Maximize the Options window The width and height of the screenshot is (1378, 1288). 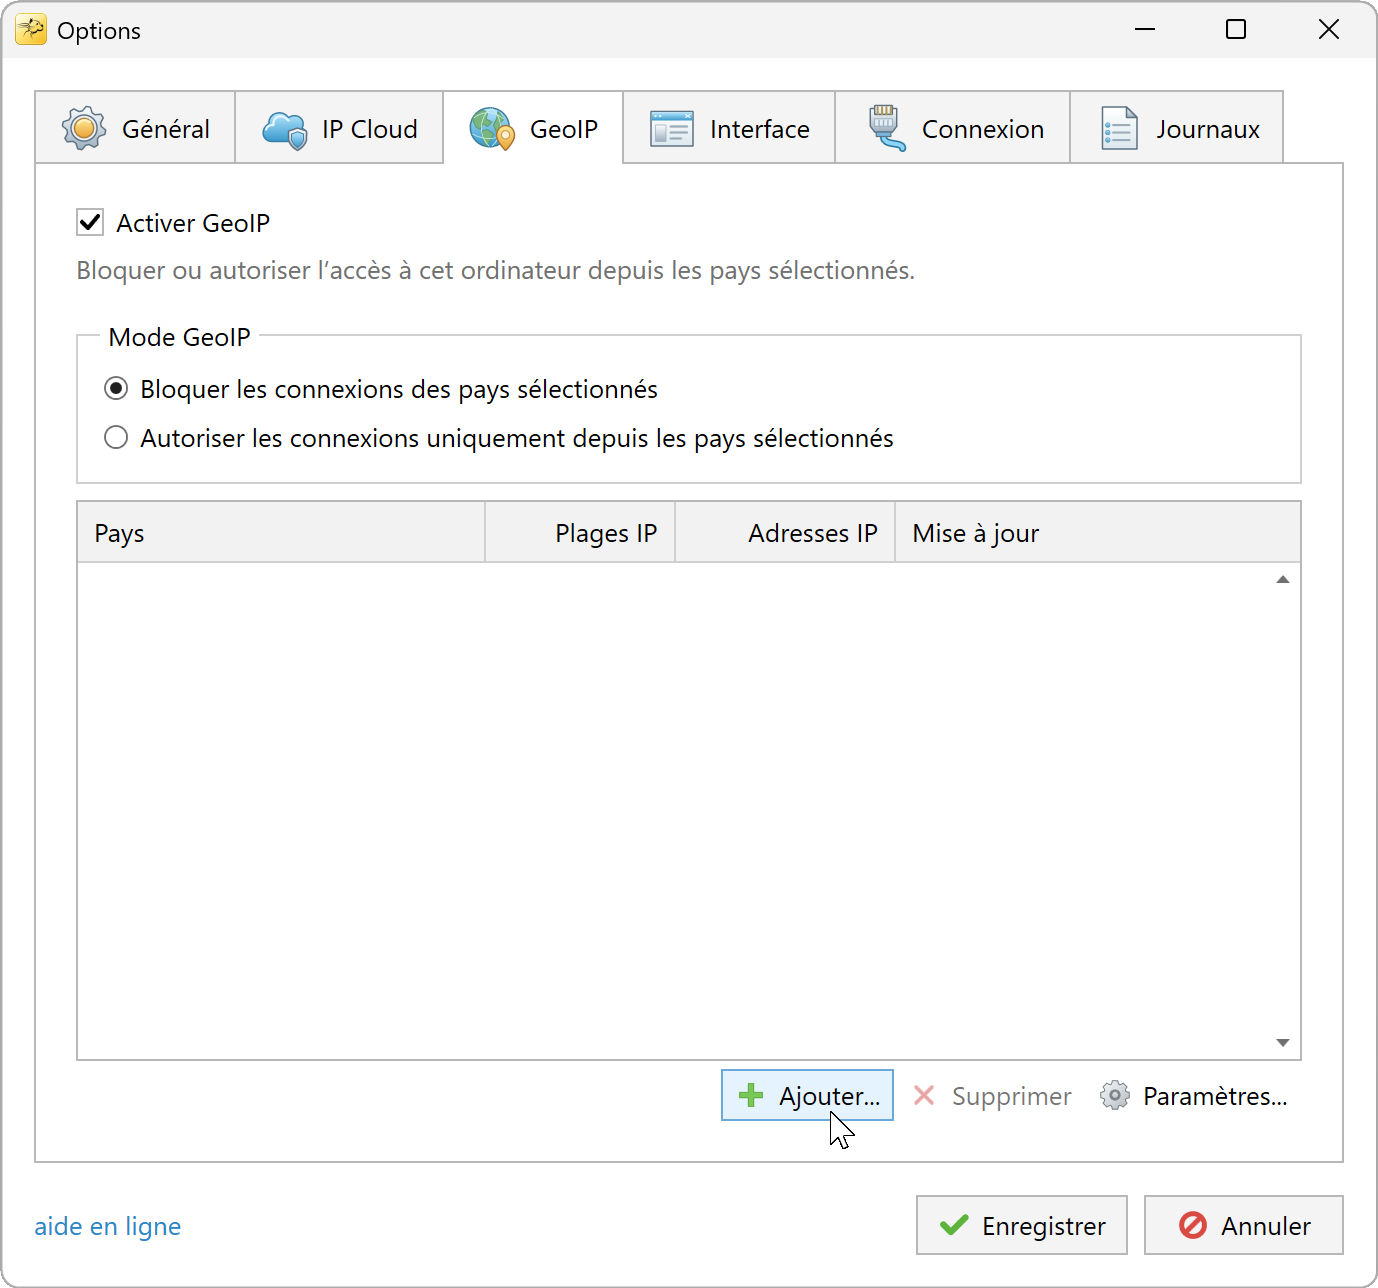pos(1236,30)
